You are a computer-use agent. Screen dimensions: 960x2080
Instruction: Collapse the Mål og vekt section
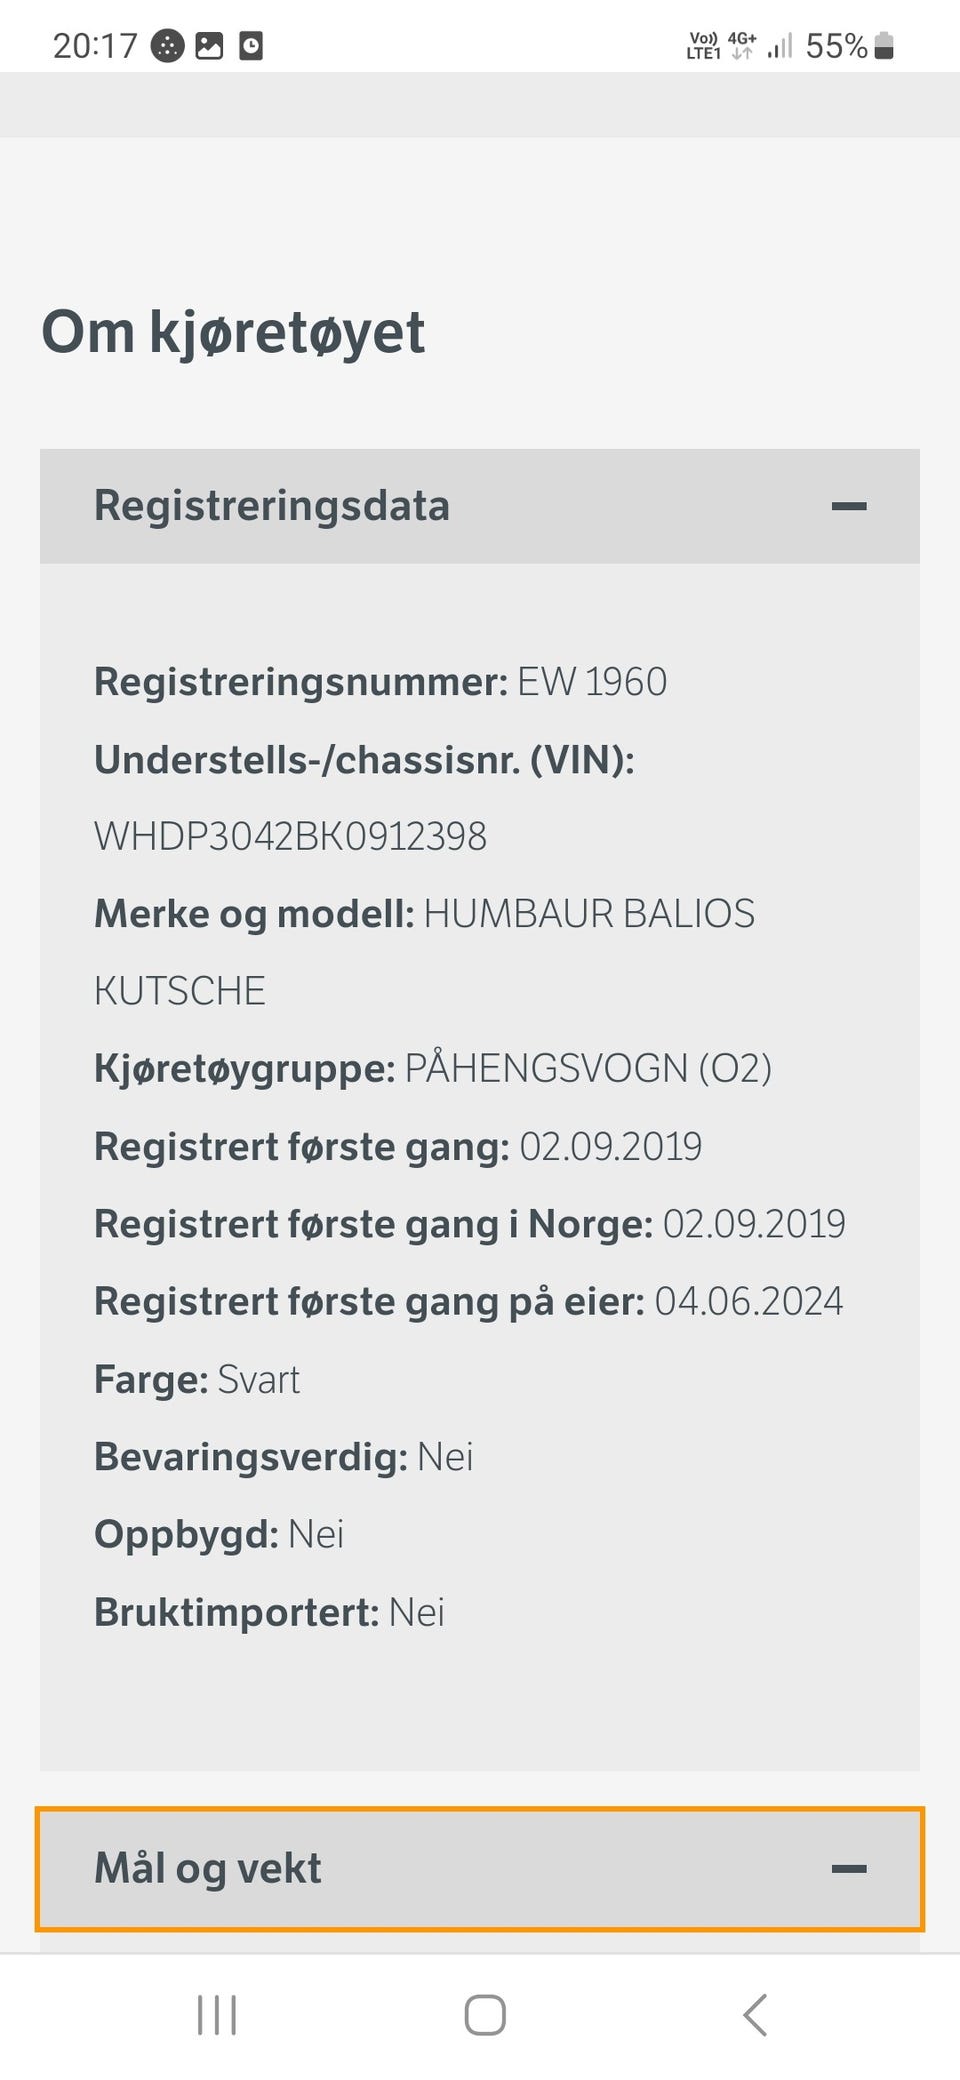(x=850, y=1868)
